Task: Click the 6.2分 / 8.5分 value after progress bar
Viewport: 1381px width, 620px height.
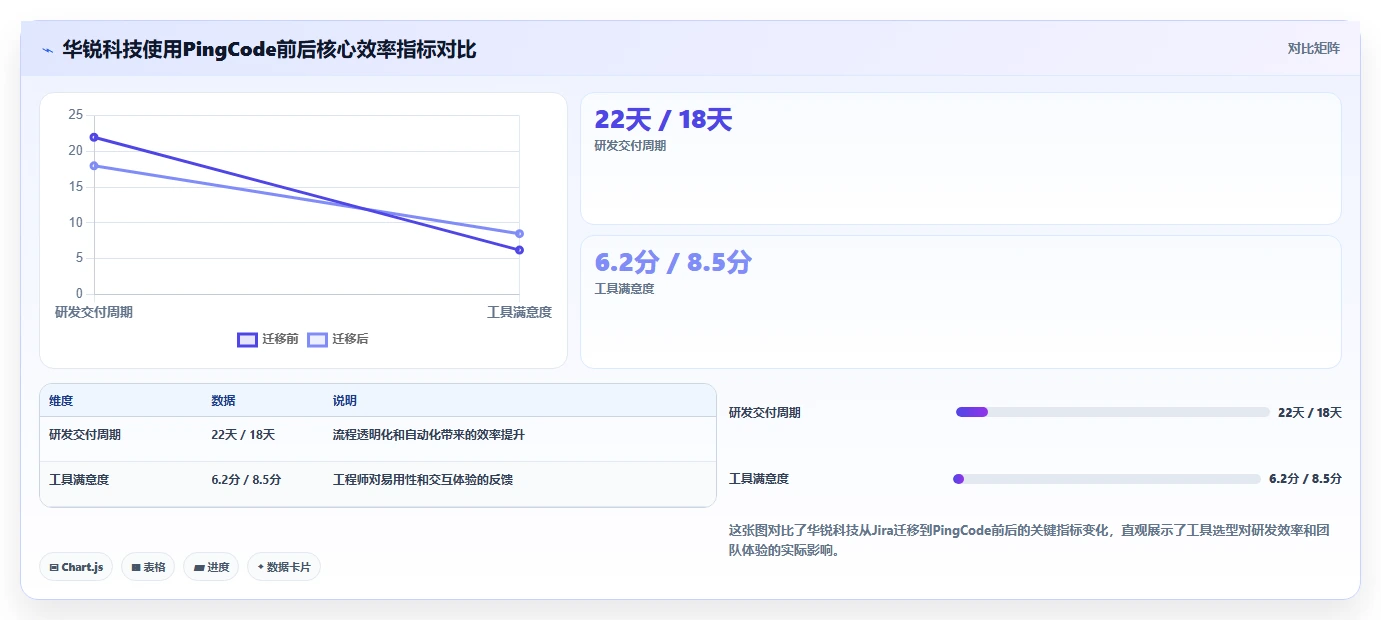Action: click(x=1305, y=479)
